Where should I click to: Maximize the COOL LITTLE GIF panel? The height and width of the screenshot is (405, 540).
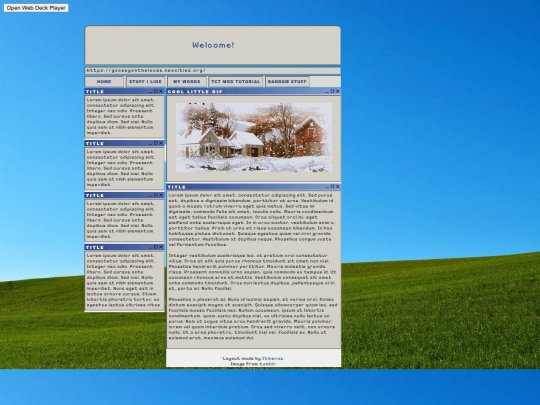click(x=332, y=91)
